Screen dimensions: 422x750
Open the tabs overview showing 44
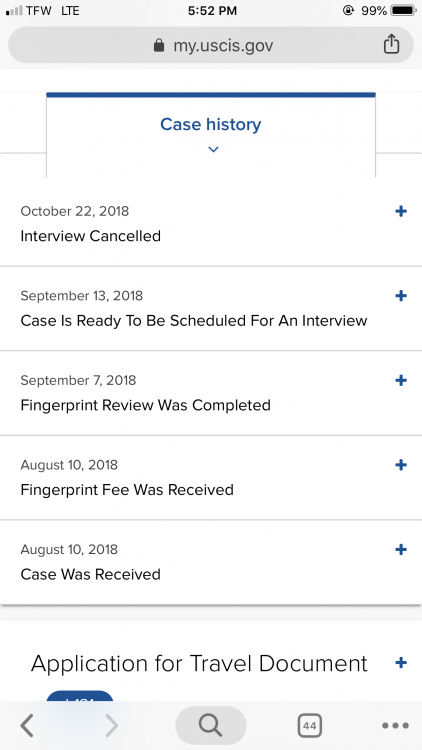[x=309, y=726]
